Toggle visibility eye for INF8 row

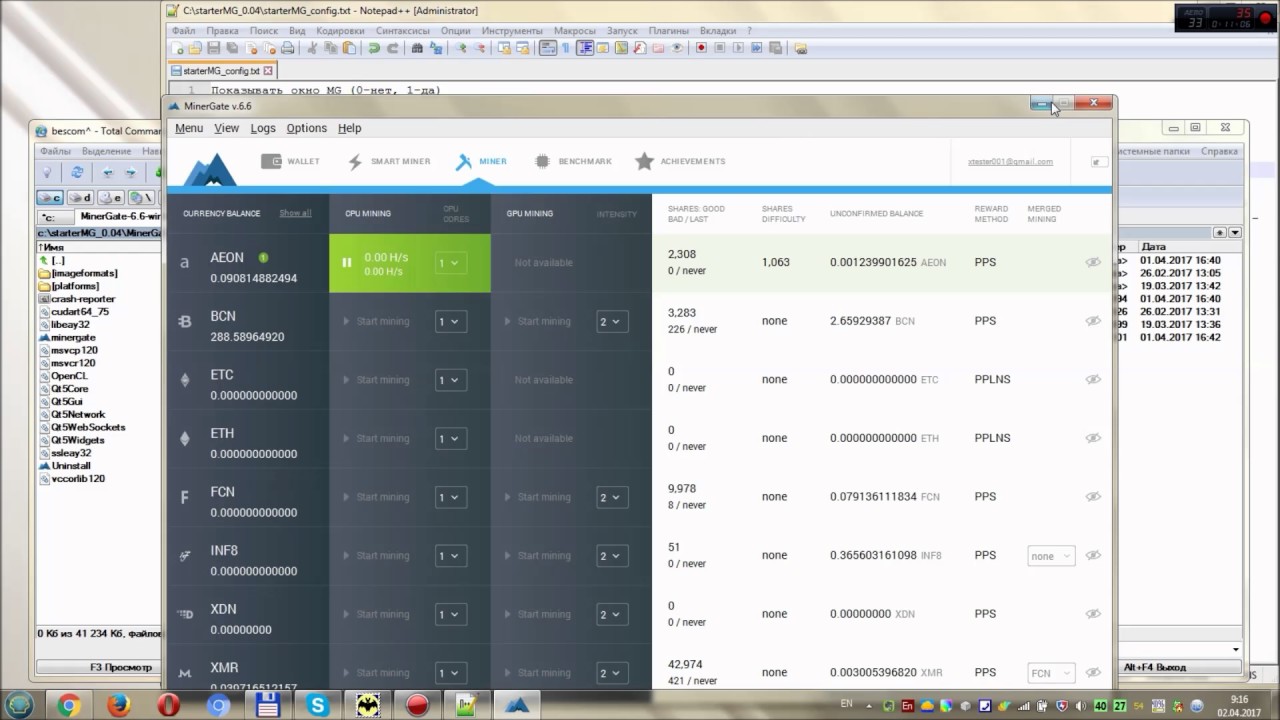pyautogui.click(x=1093, y=555)
